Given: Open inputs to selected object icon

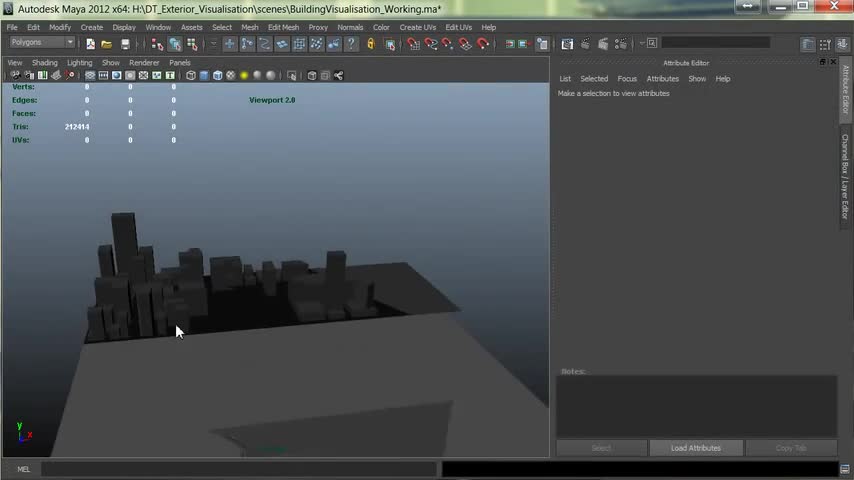Looking at the screenshot, I should [510, 44].
